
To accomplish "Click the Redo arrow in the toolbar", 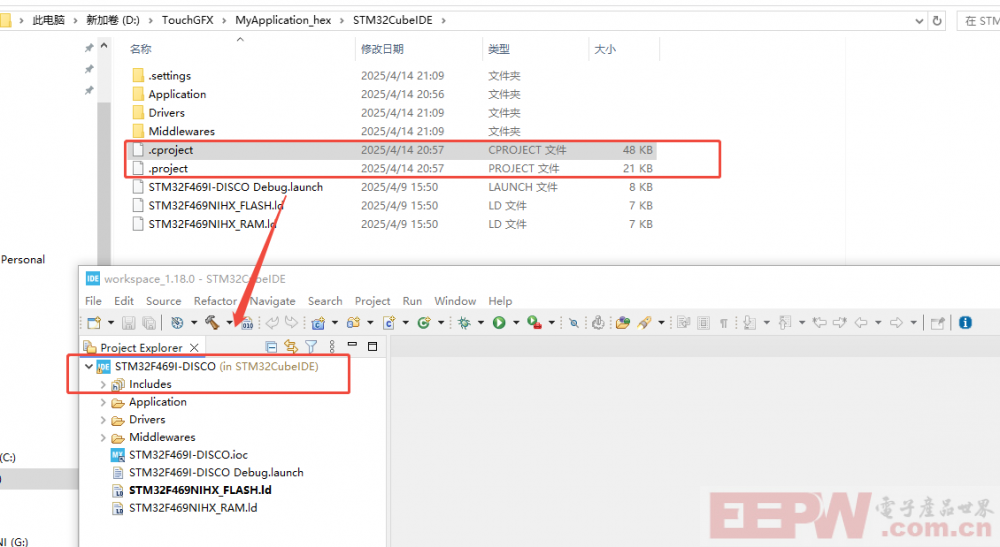I will [291, 323].
